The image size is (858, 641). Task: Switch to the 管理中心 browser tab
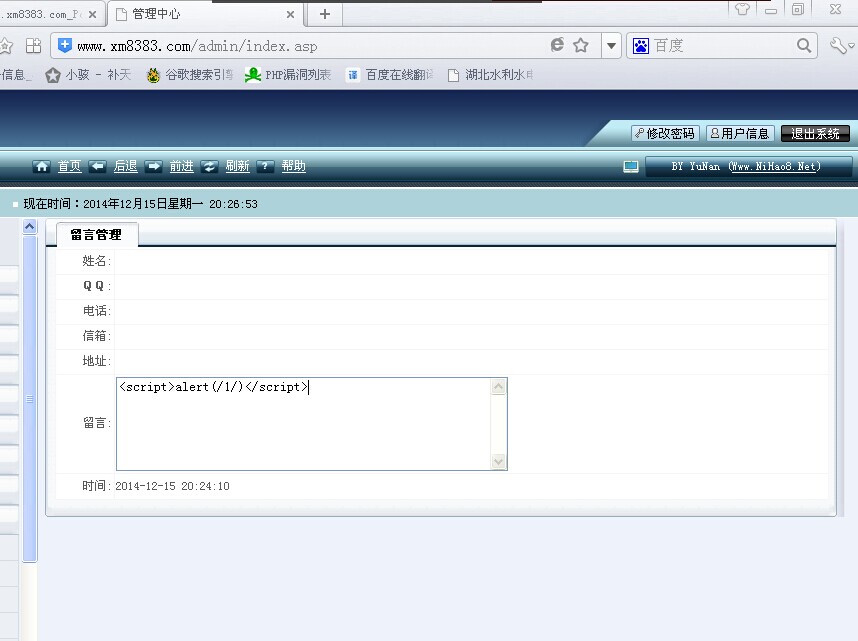point(205,14)
